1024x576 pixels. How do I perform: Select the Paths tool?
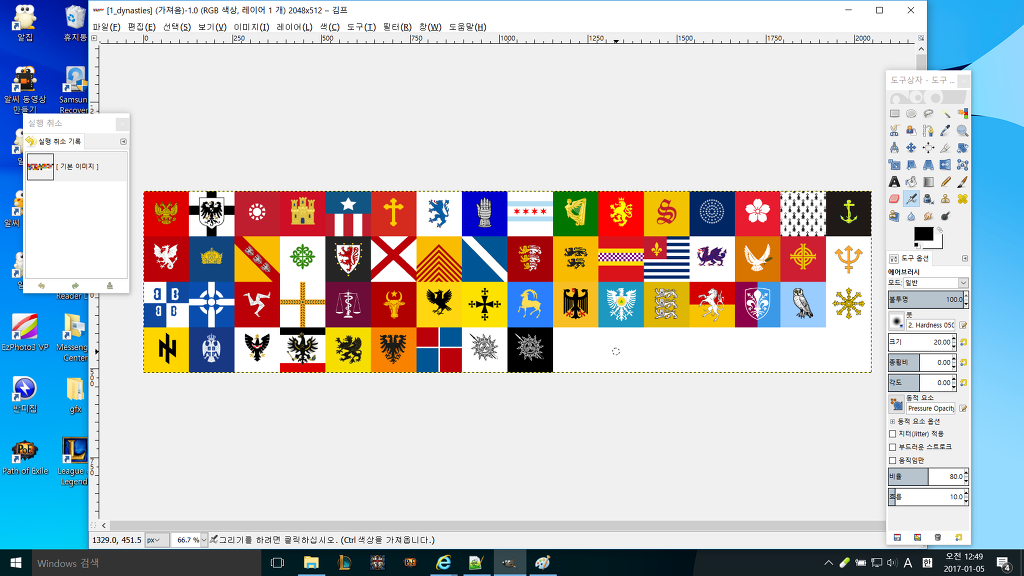(928, 131)
